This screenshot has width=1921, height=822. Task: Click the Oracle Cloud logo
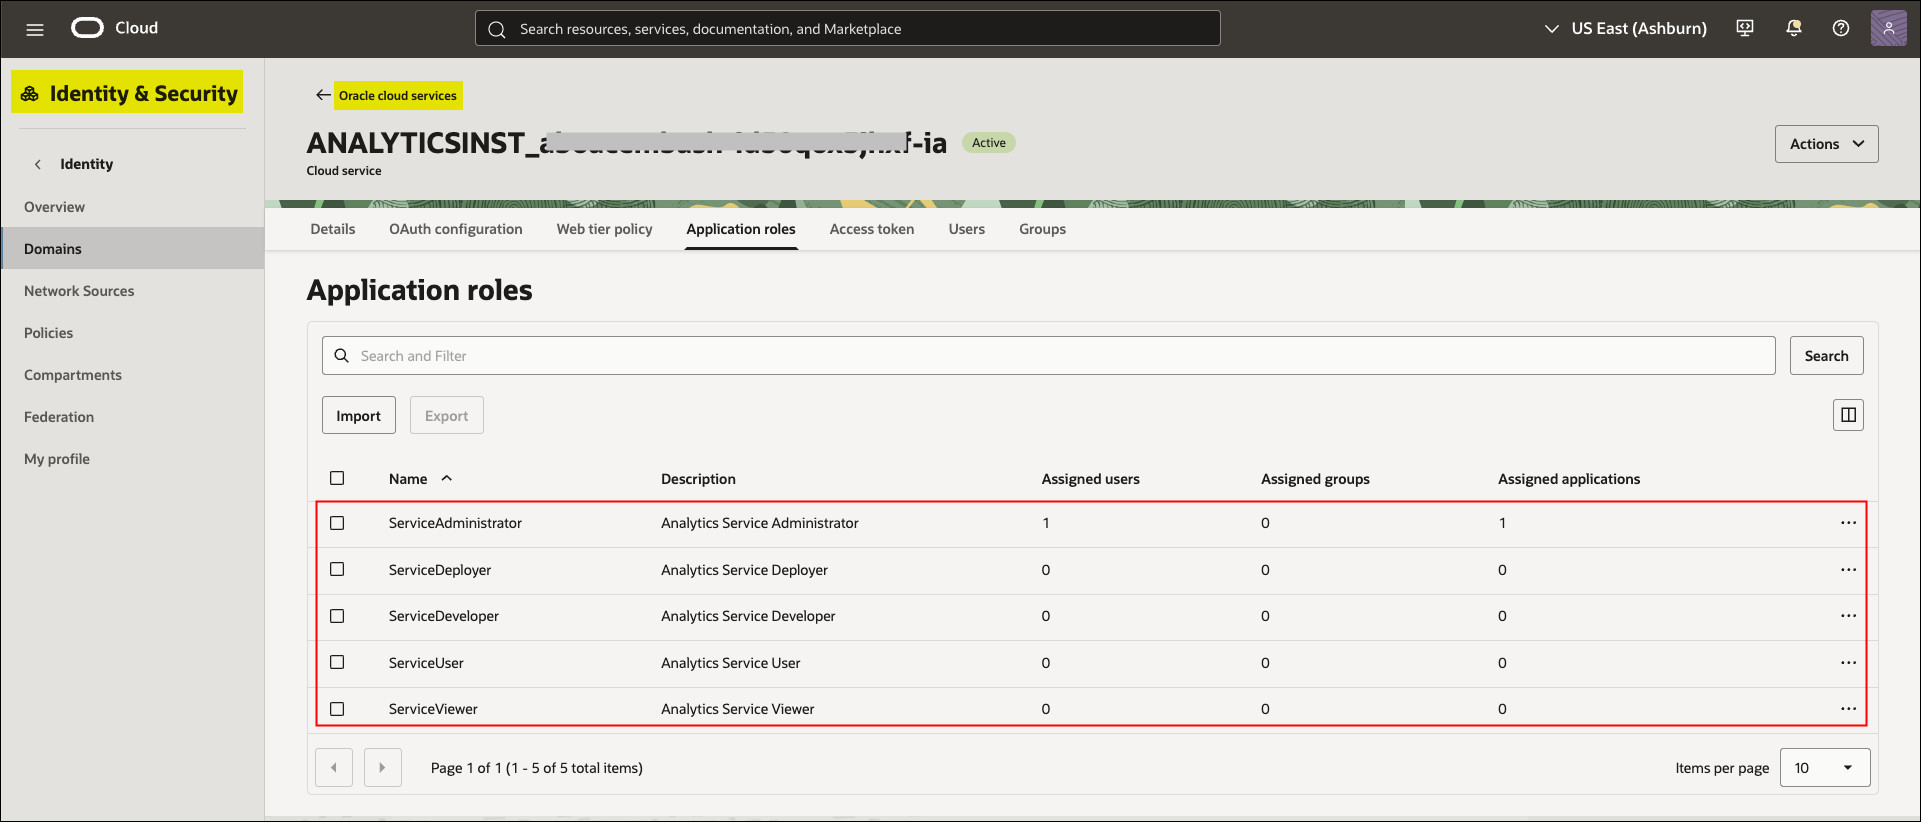pos(87,28)
